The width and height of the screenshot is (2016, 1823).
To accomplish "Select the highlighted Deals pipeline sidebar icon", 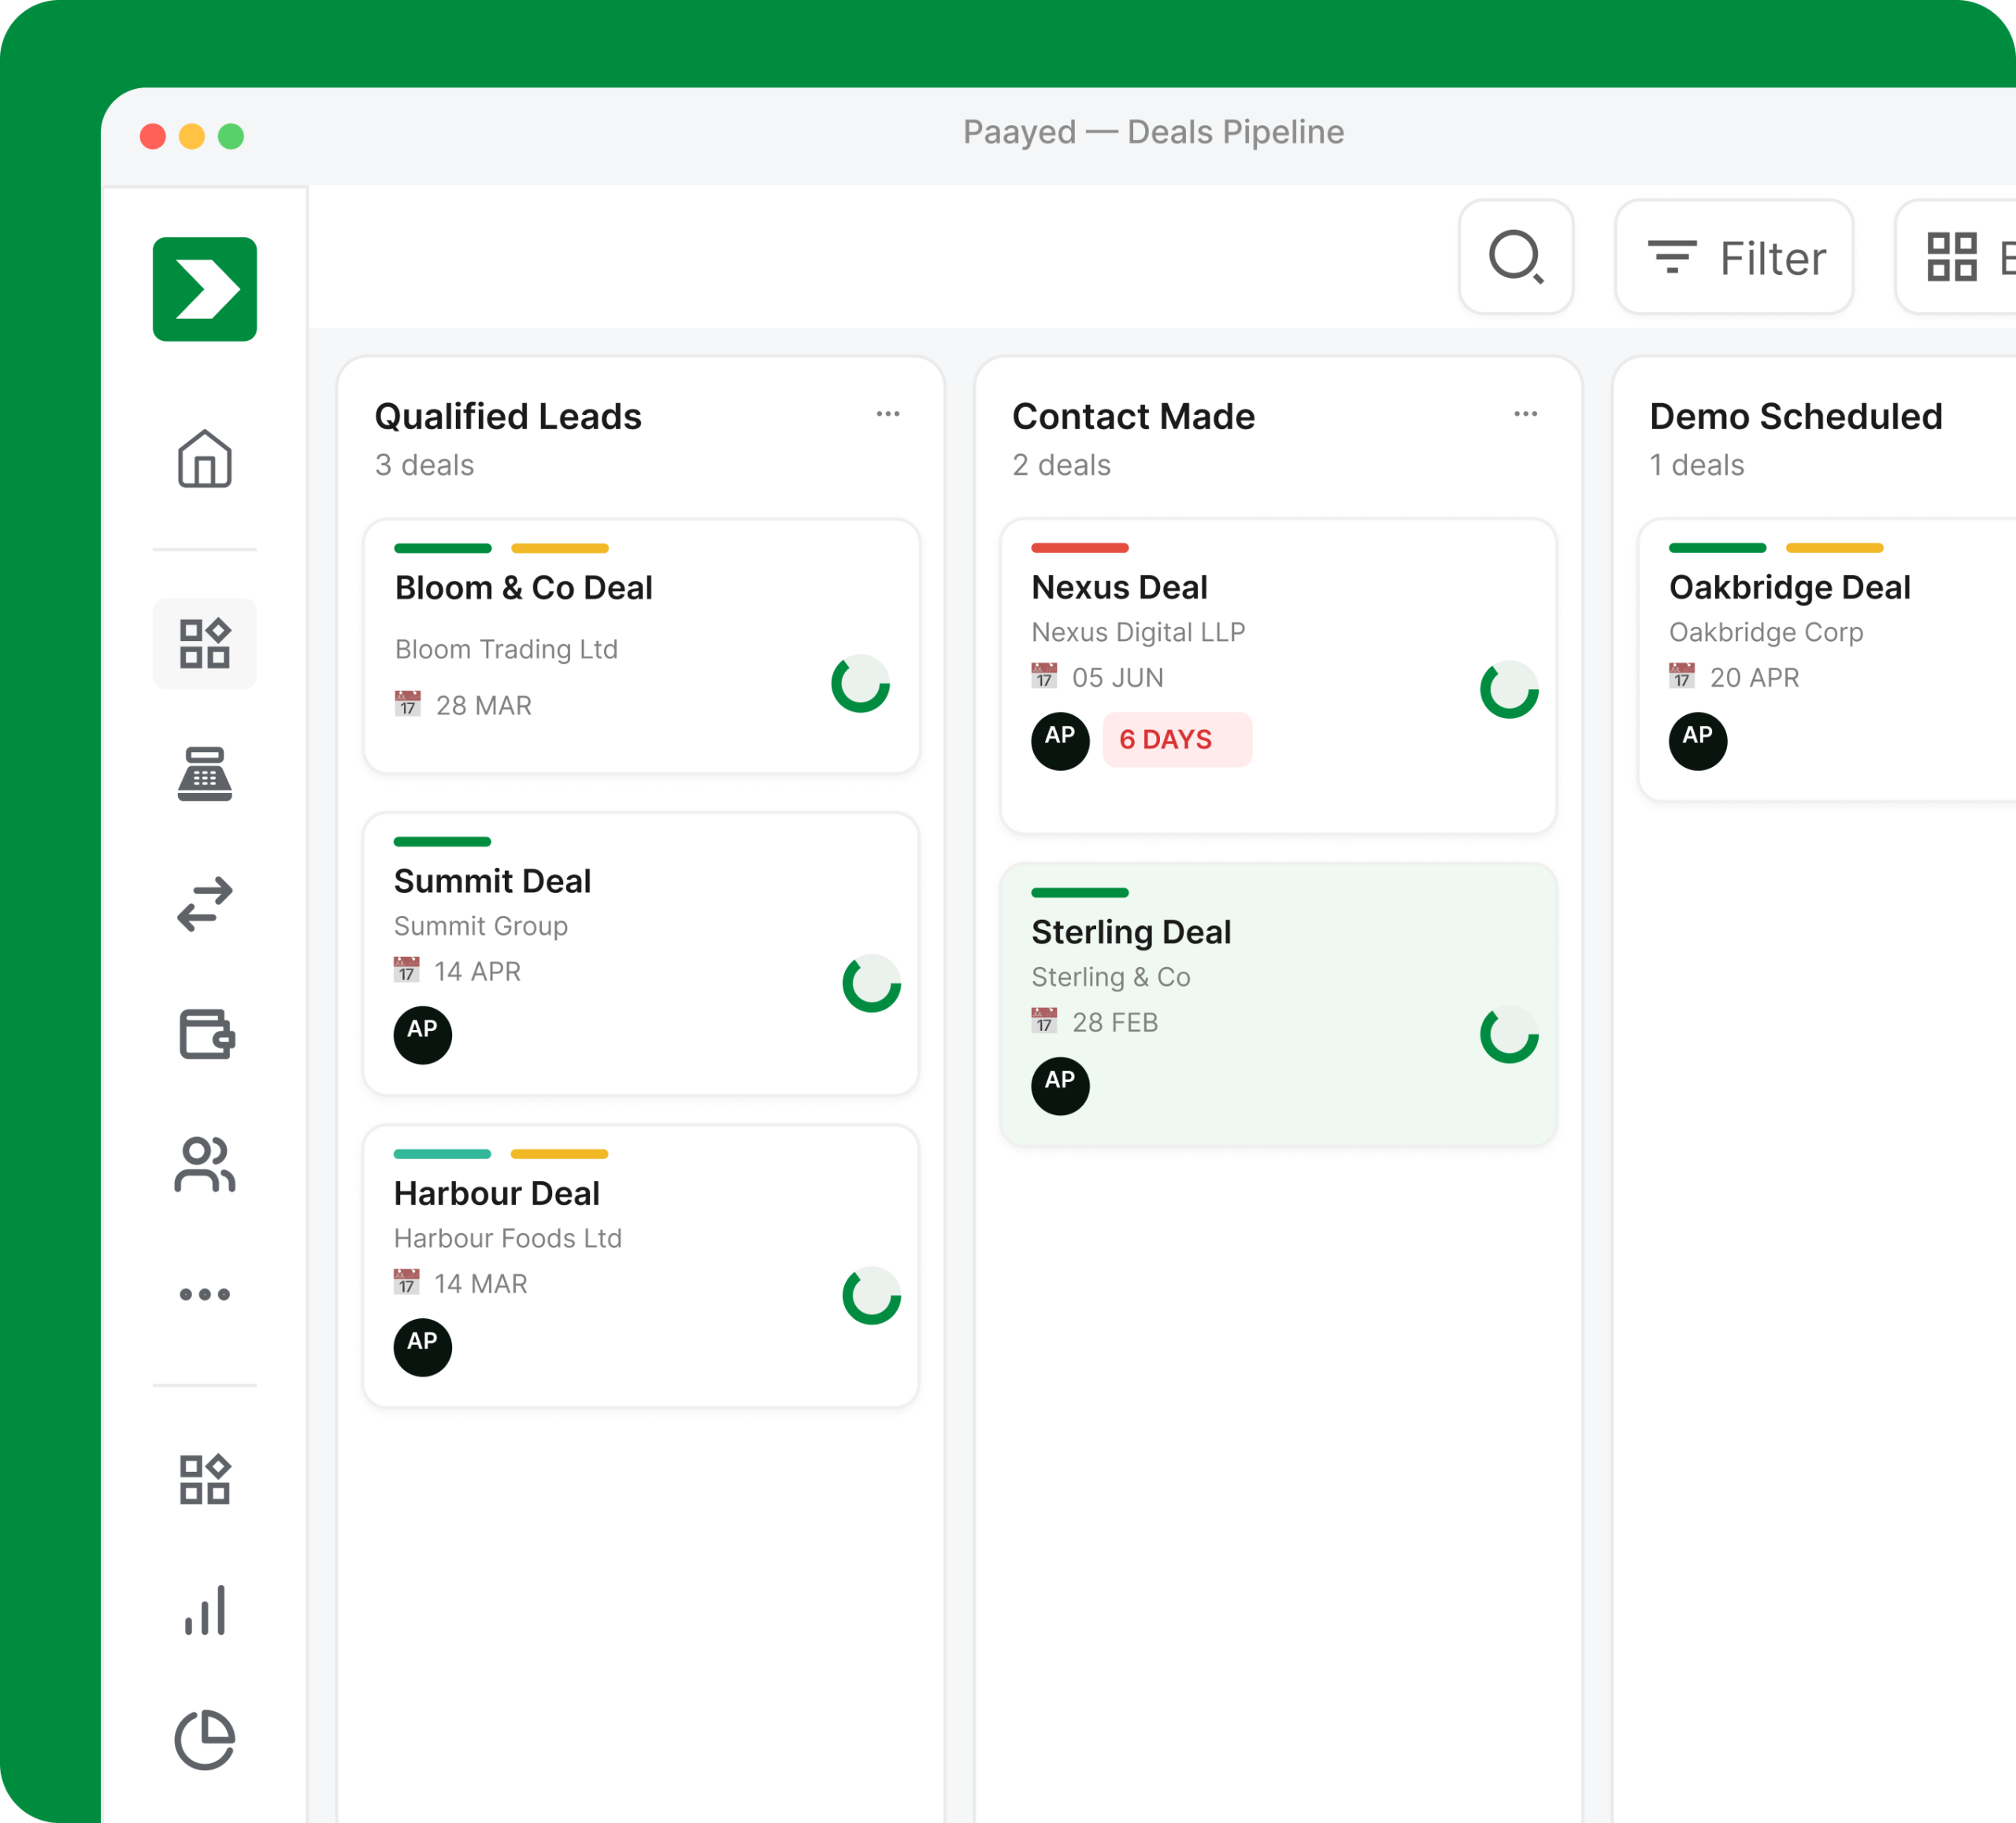I will tap(204, 643).
